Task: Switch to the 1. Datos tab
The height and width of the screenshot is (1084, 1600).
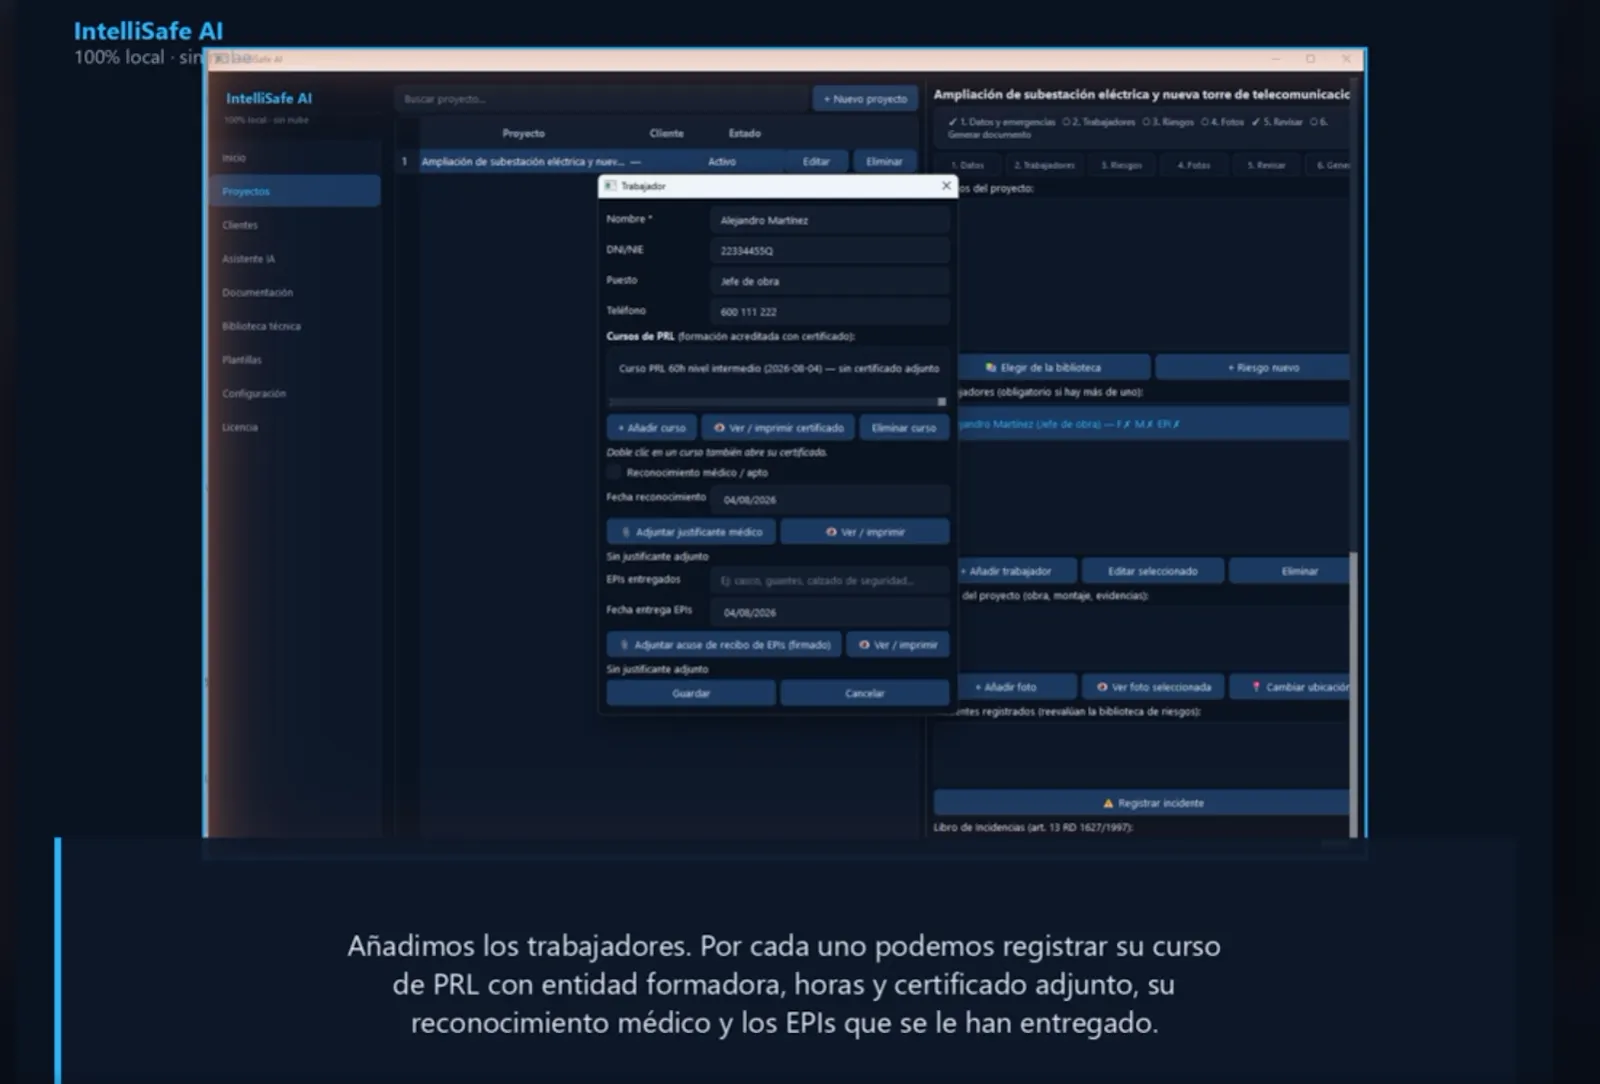Action: coord(967,165)
